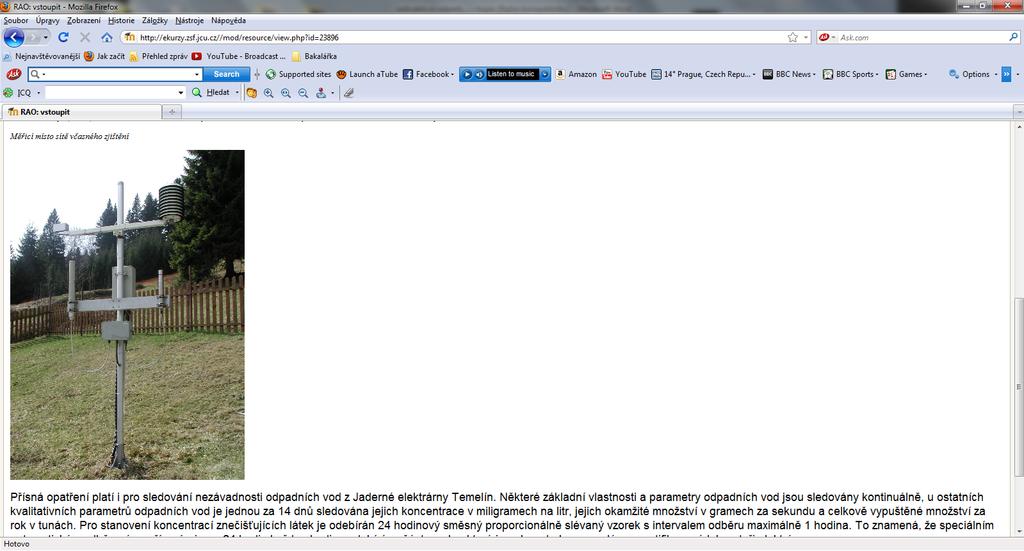Open Games from the toolbar
This screenshot has height=551, width=1024.
point(904,74)
